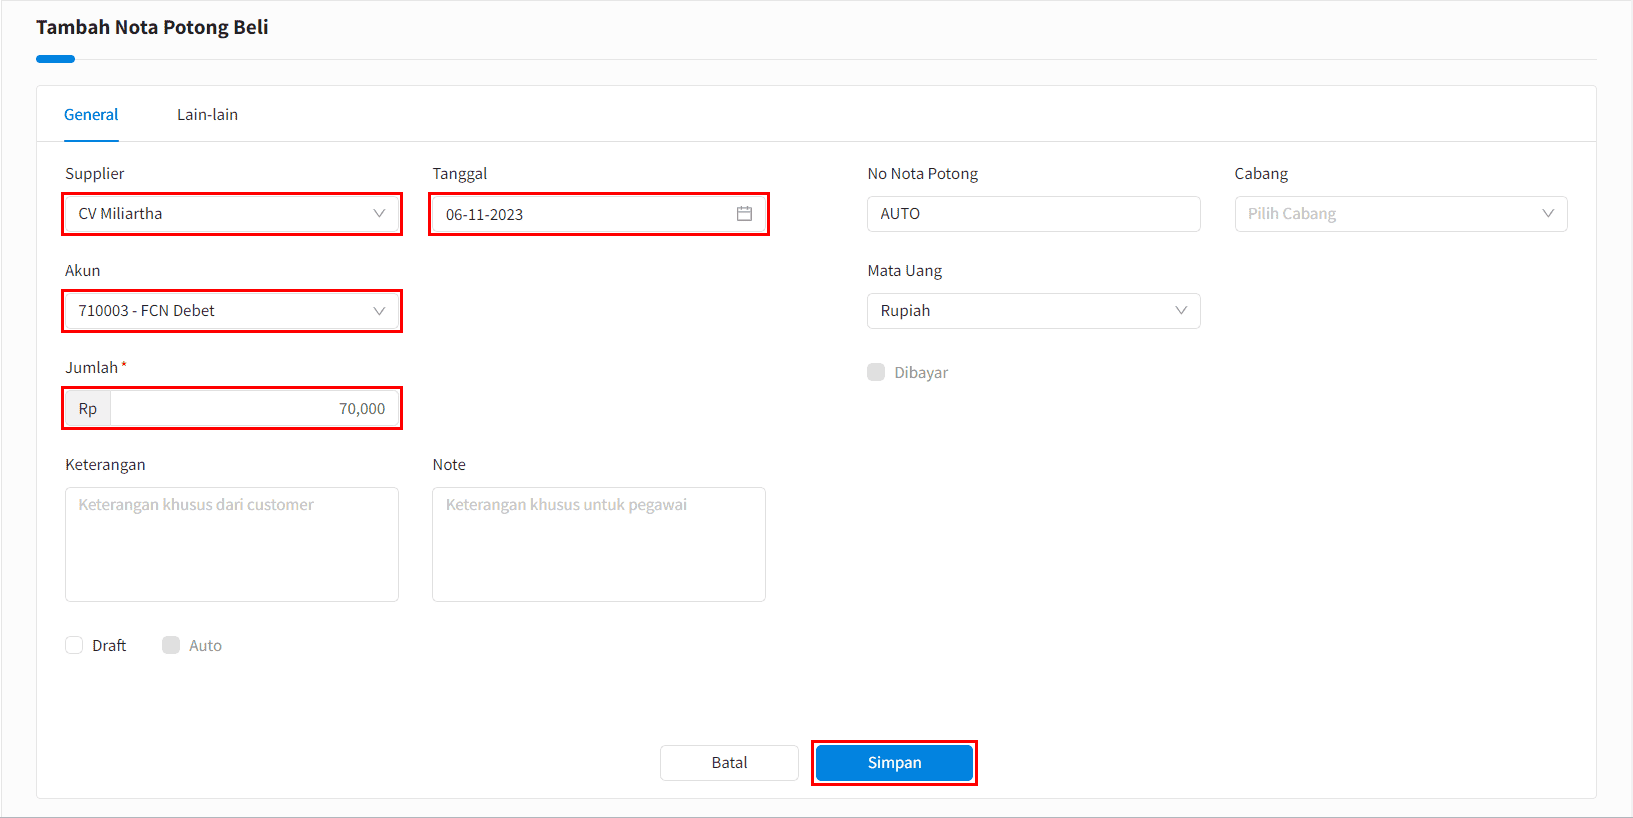
Task: Click the Supplier field label
Action: [x=95, y=173]
